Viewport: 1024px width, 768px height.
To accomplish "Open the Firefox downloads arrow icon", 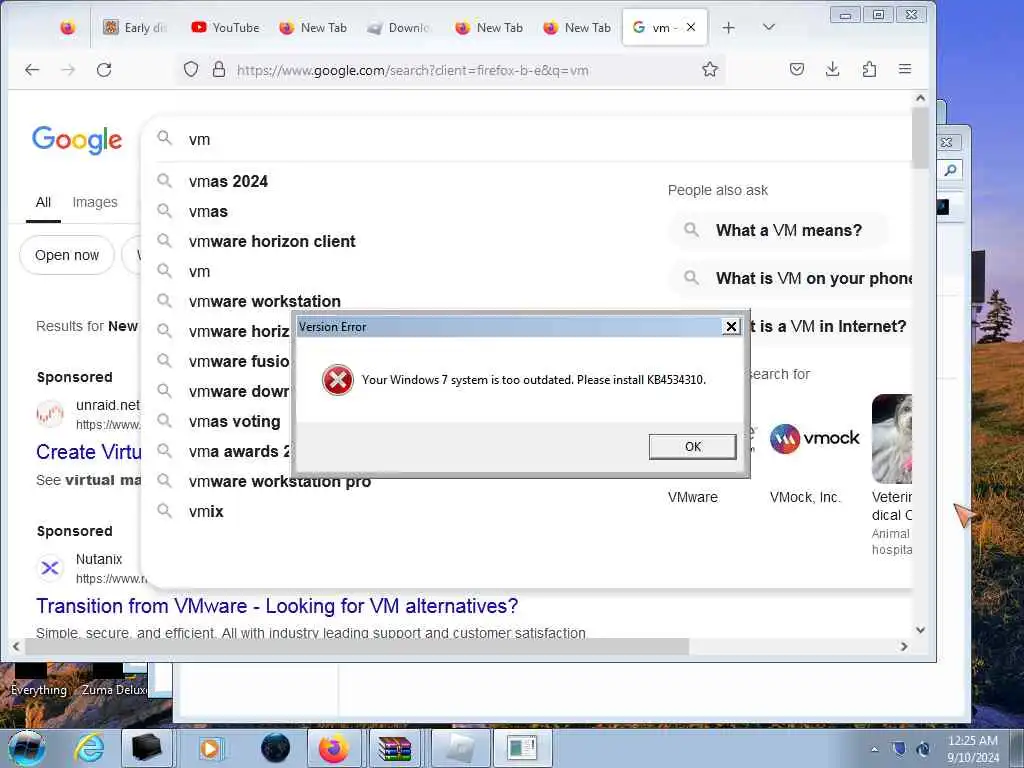I will (833, 69).
